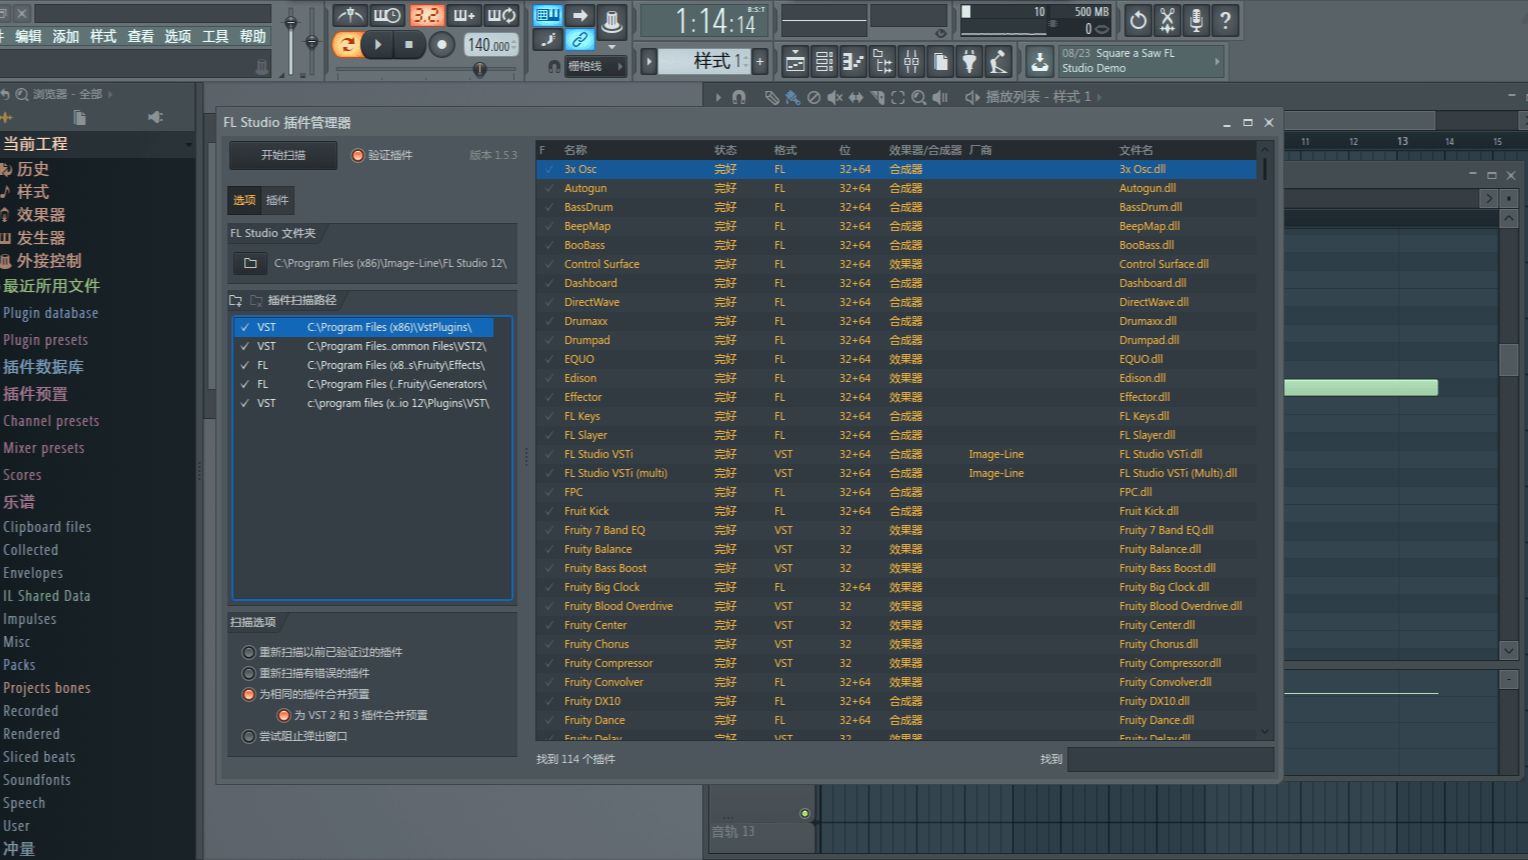Switch to the 插件 tab
This screenshot has height=860, width=1528.
click(x=277, y=200)
